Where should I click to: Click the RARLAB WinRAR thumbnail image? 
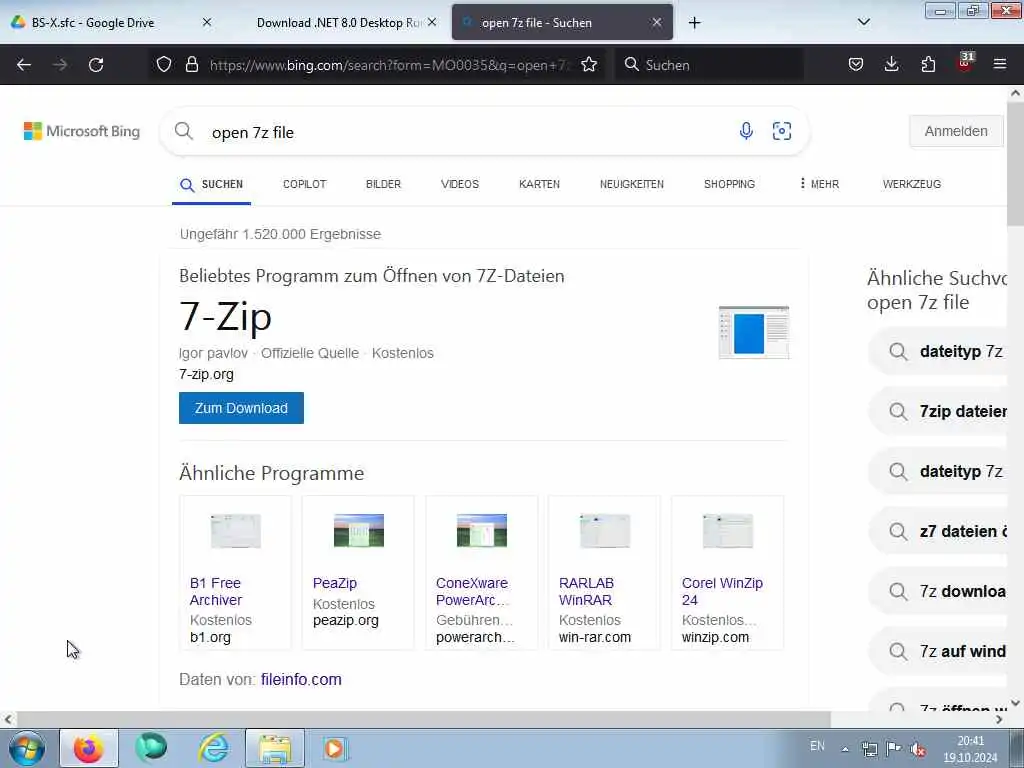tap(605, 530)
